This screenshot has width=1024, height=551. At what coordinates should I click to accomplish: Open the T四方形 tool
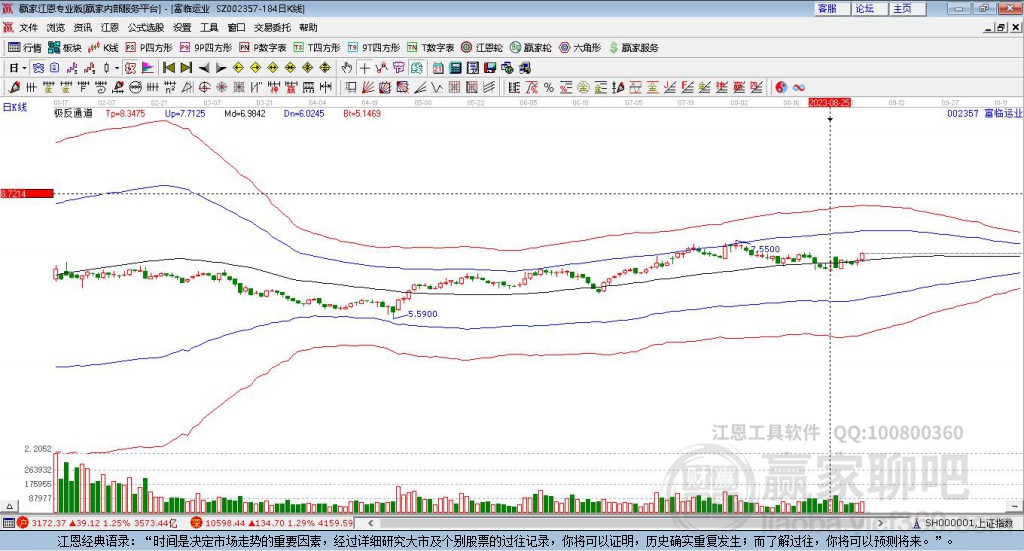[317, 48]
